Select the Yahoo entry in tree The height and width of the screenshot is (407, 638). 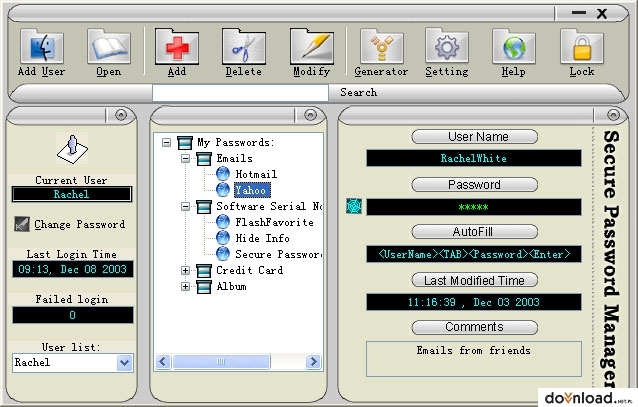pyautogui.click(x=251, y=190)
